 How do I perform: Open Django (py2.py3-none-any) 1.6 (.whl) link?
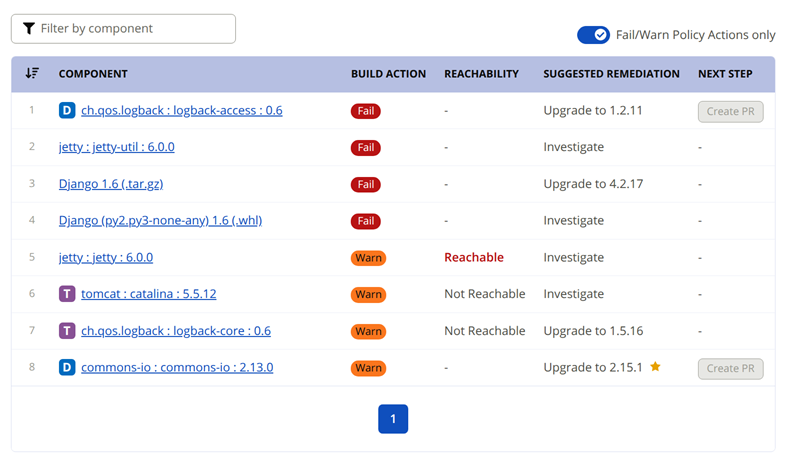[x=160, y=221]
